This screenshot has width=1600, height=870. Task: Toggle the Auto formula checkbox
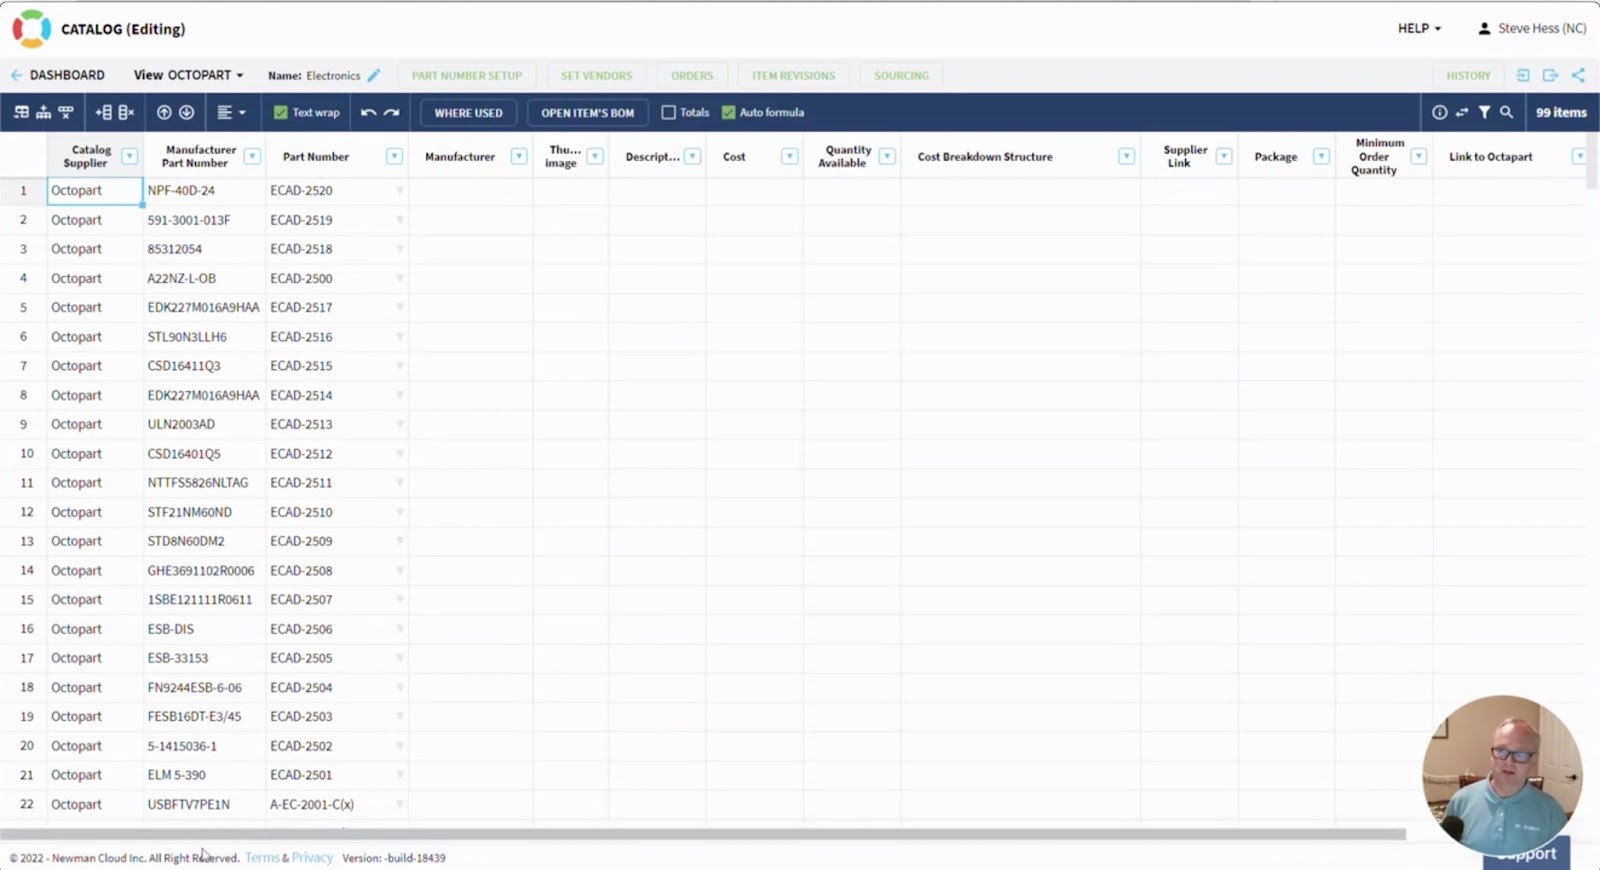point(729,113)
